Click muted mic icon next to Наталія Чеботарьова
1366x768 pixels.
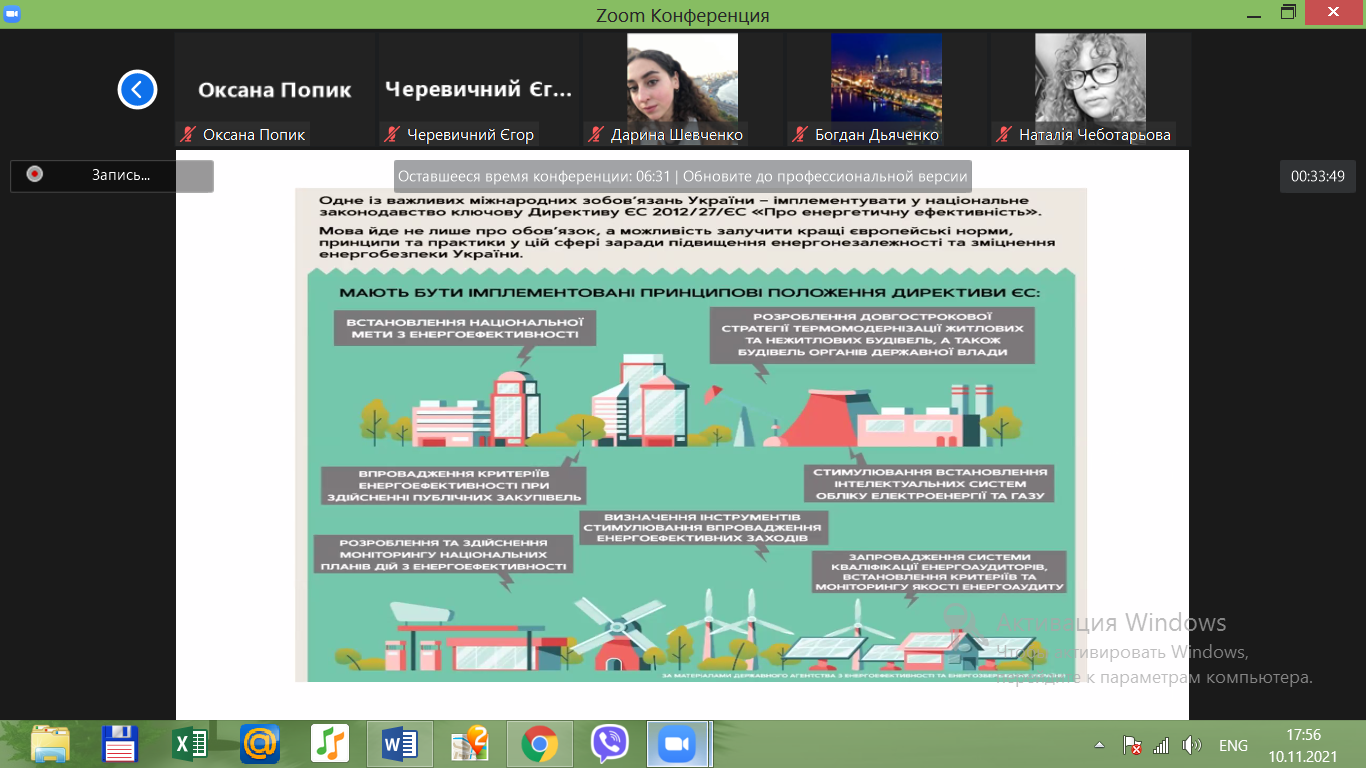1003,134
